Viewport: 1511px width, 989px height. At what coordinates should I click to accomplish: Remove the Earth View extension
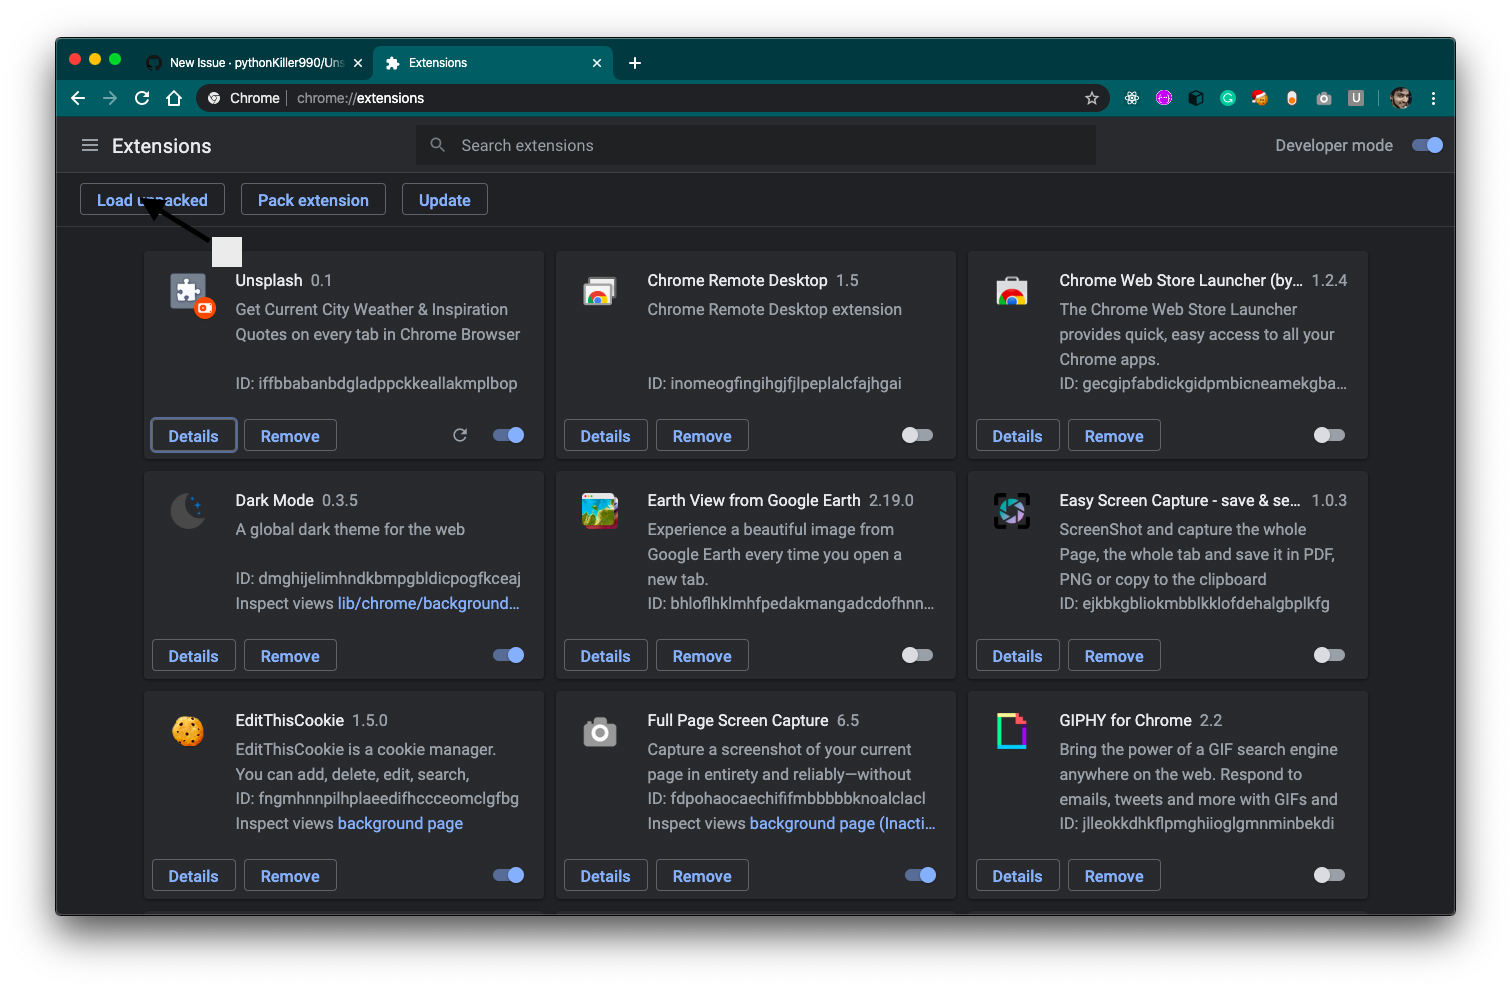(702, 656)
